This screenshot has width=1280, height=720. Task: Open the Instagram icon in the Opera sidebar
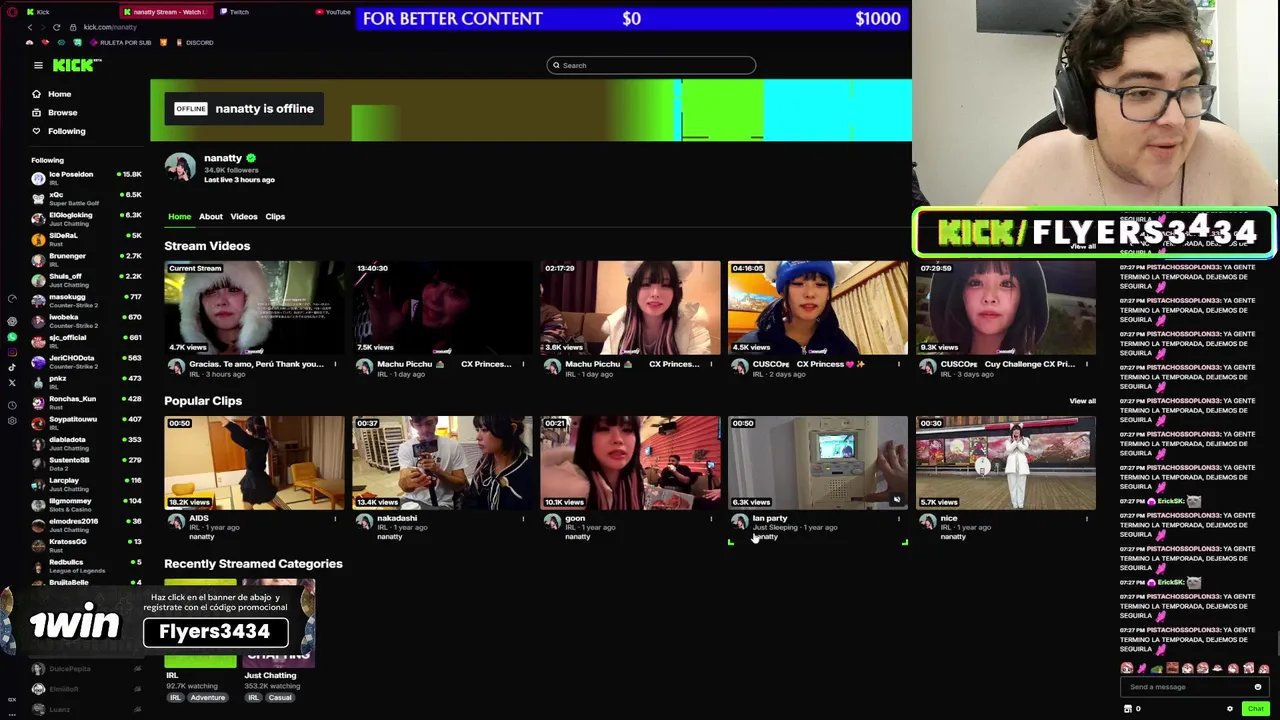coord(12,352)
